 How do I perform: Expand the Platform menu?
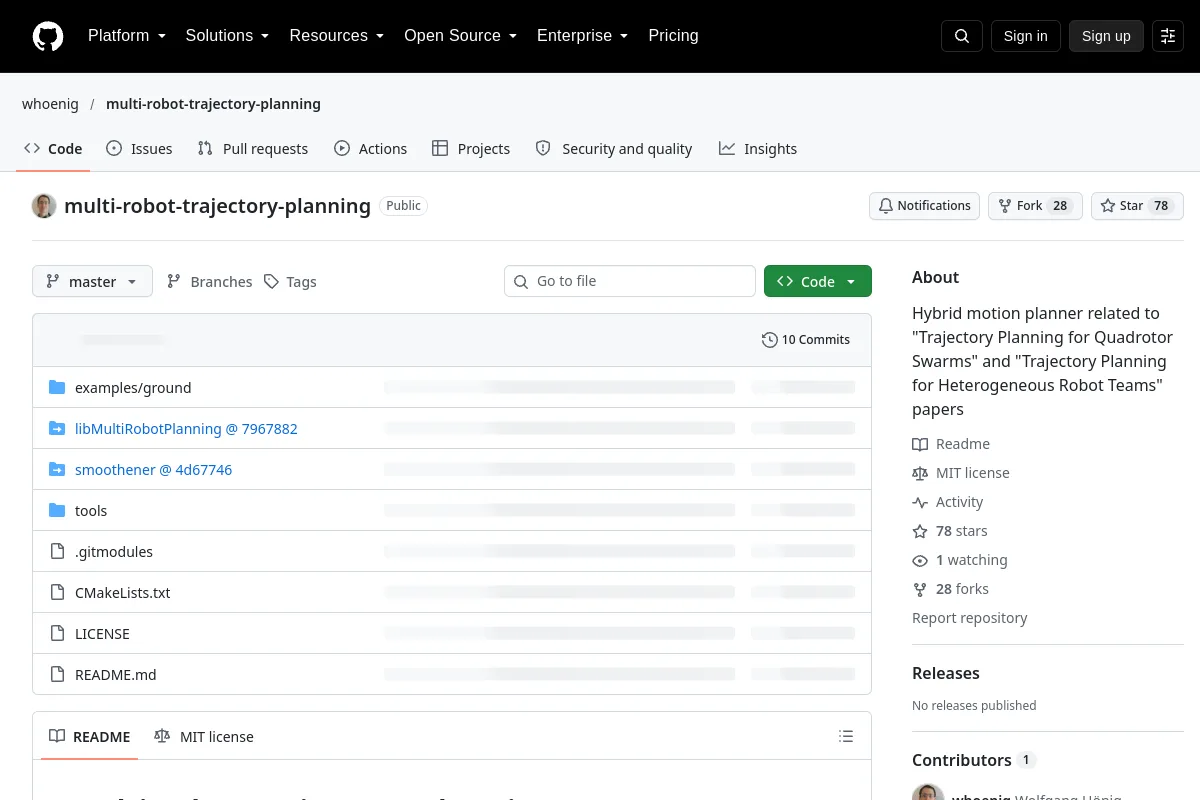point(127,36)
